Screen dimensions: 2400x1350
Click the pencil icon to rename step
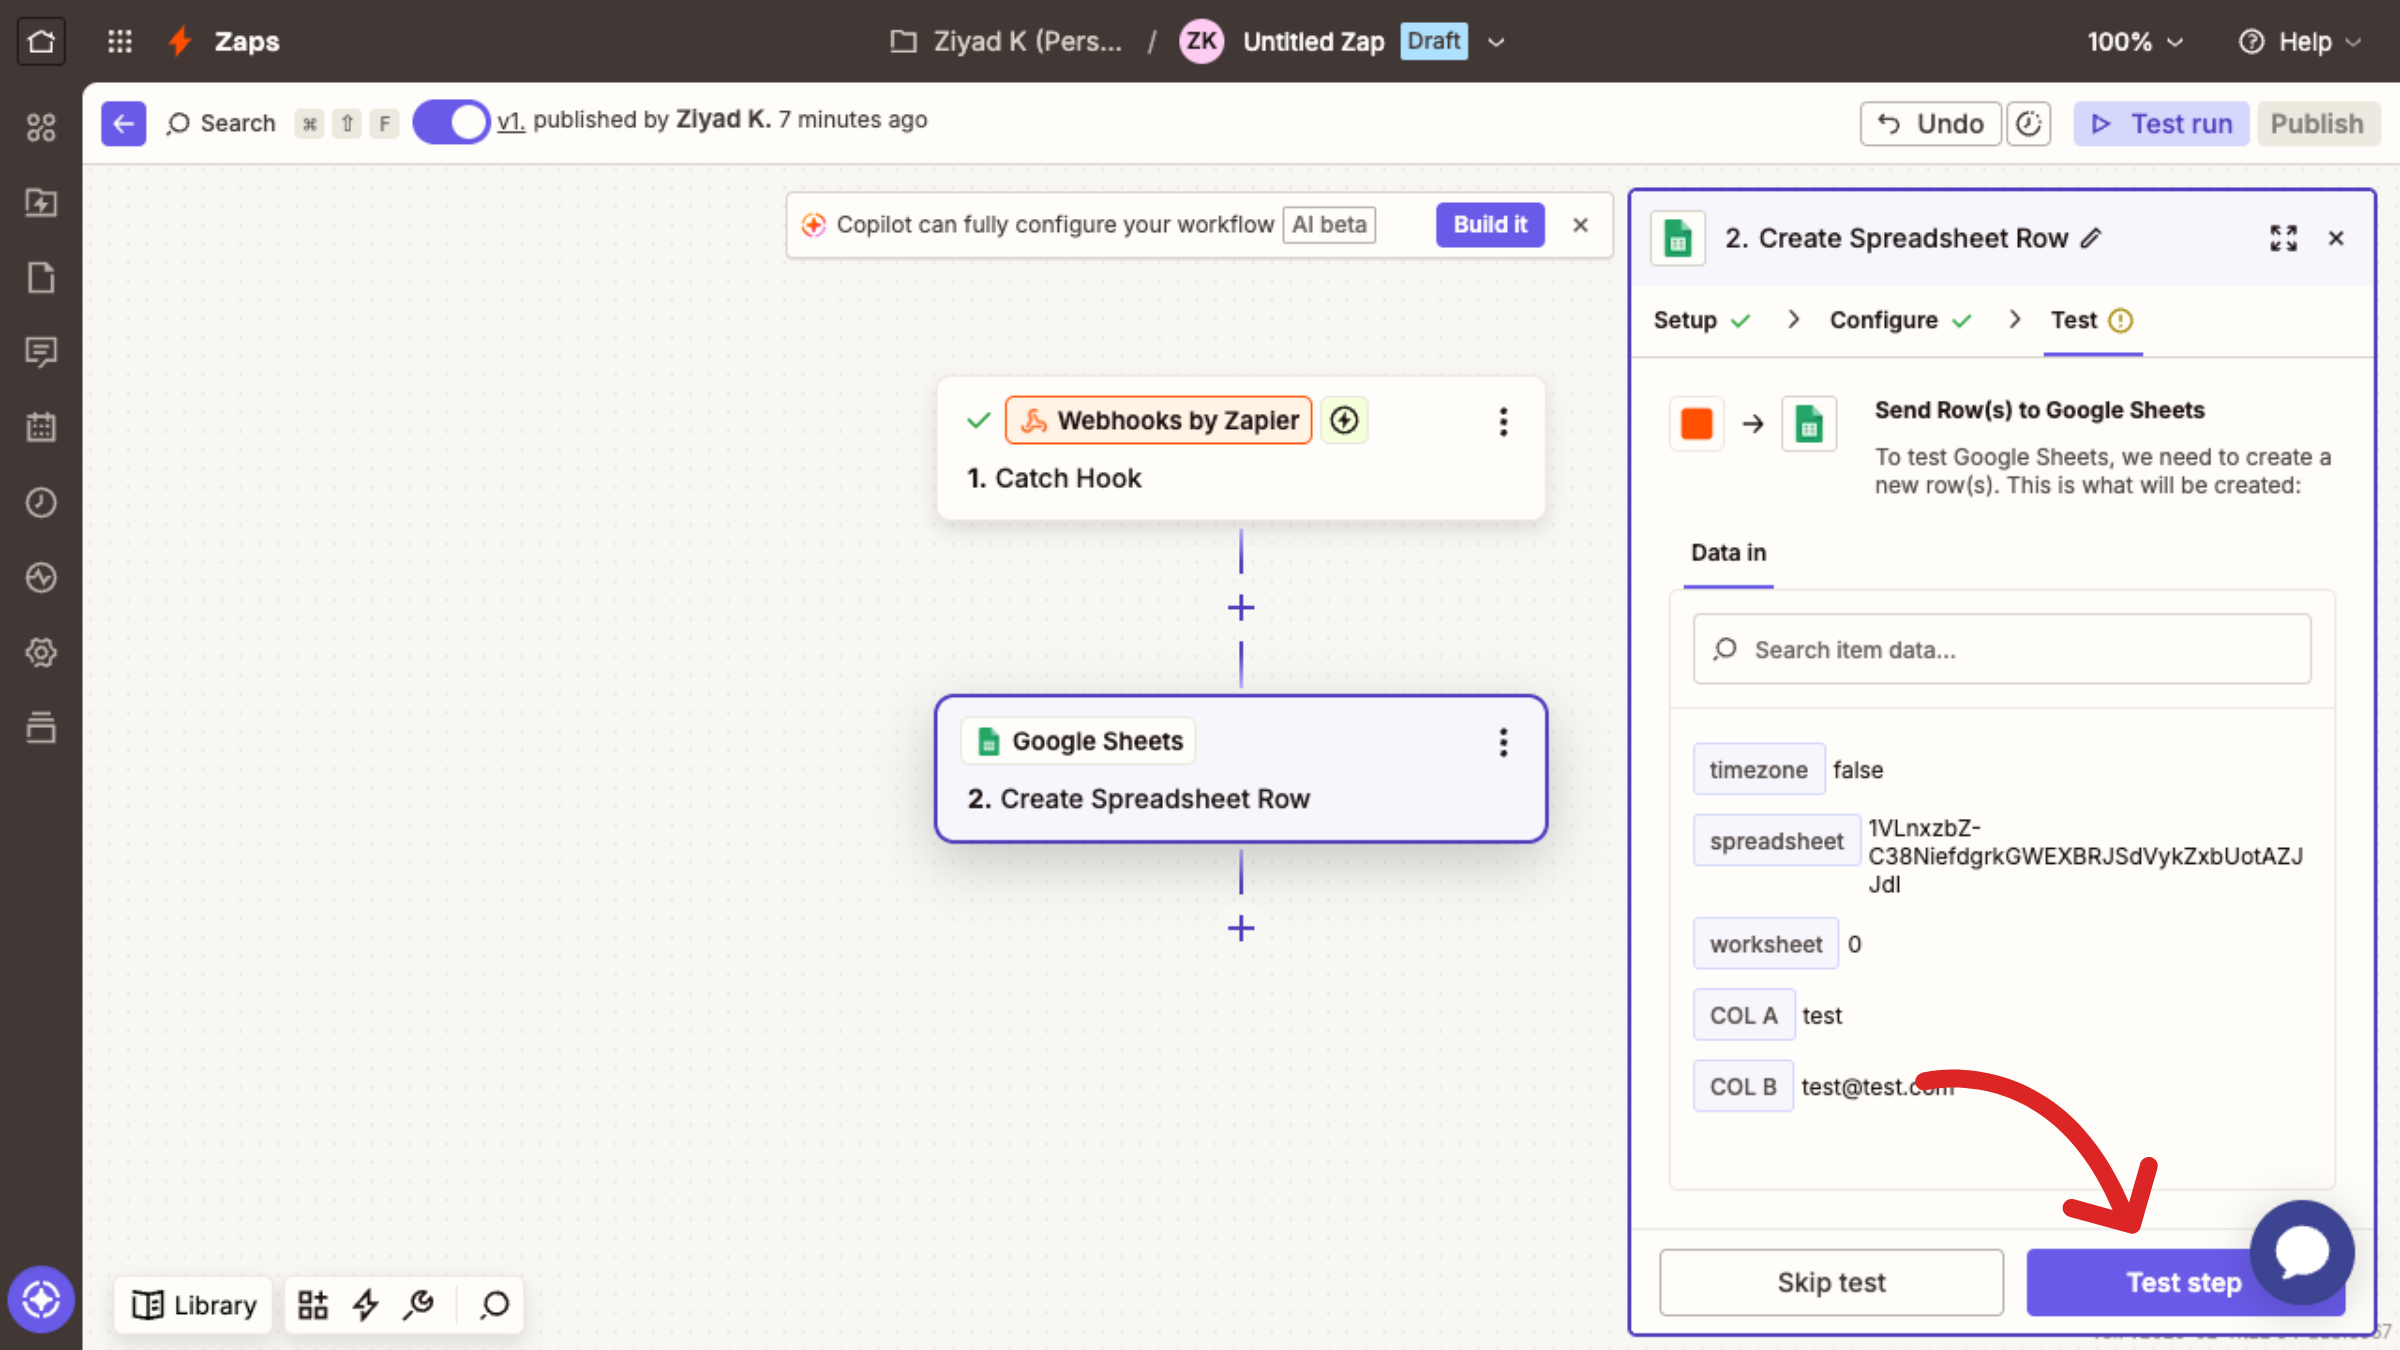[2091, 238]
